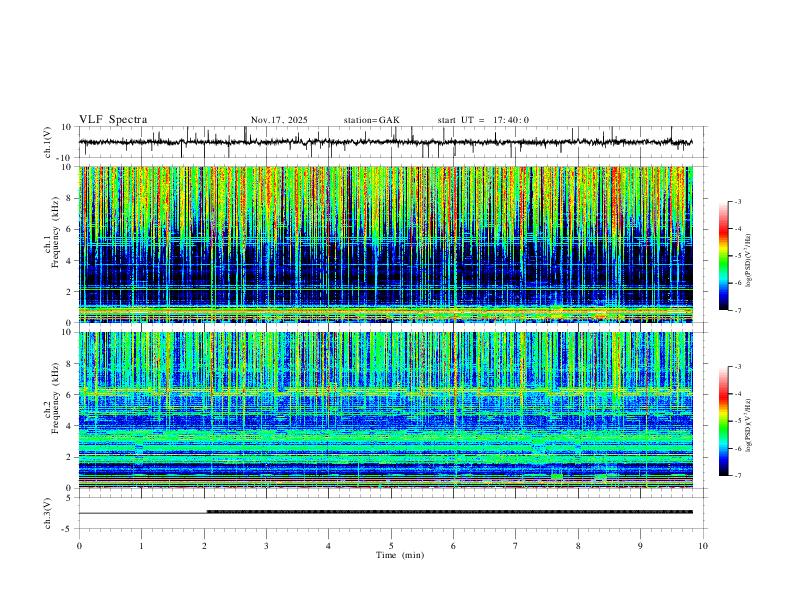Click the 'ch.1(V)' waveform axis label

[x=47, y=142]
